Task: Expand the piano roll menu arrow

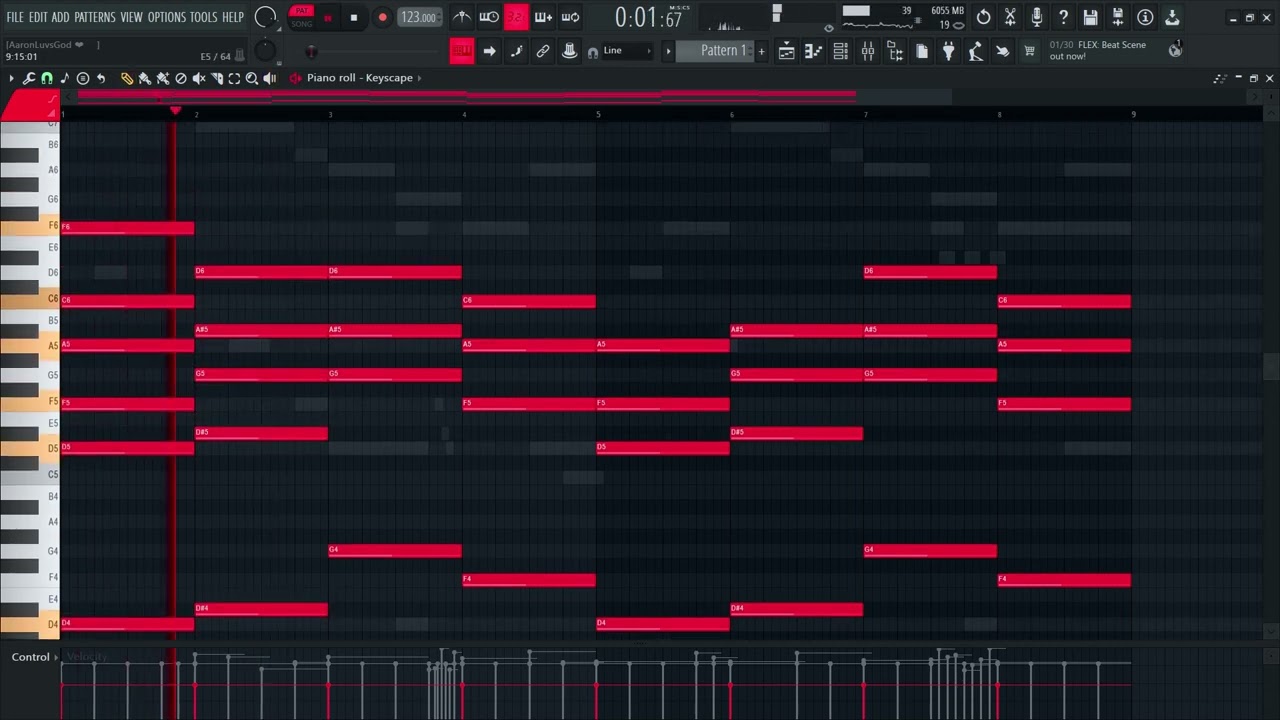Action: tap(11, 78)
